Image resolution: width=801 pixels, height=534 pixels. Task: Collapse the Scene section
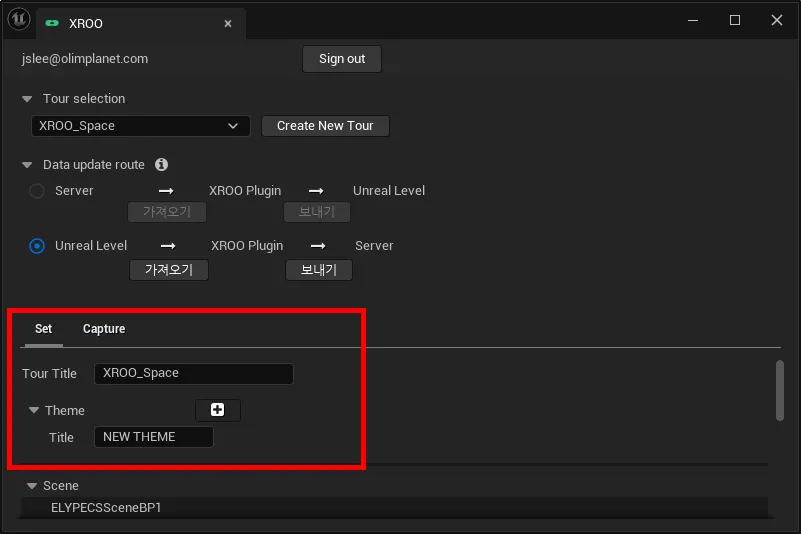(x=32, y=486)
